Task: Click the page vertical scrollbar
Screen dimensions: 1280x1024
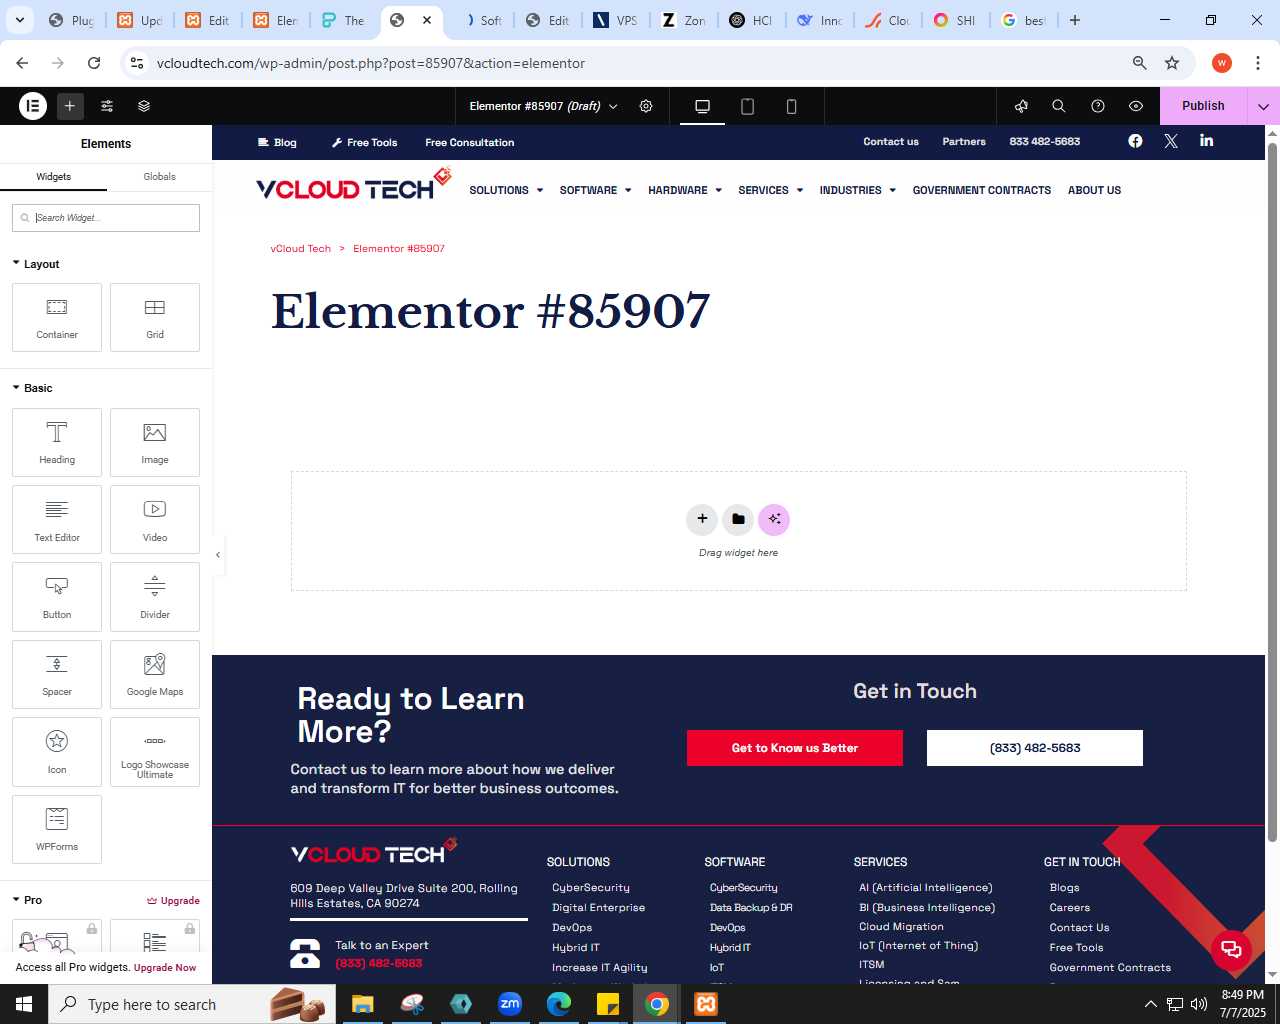Action: [x=1272, y=490]
